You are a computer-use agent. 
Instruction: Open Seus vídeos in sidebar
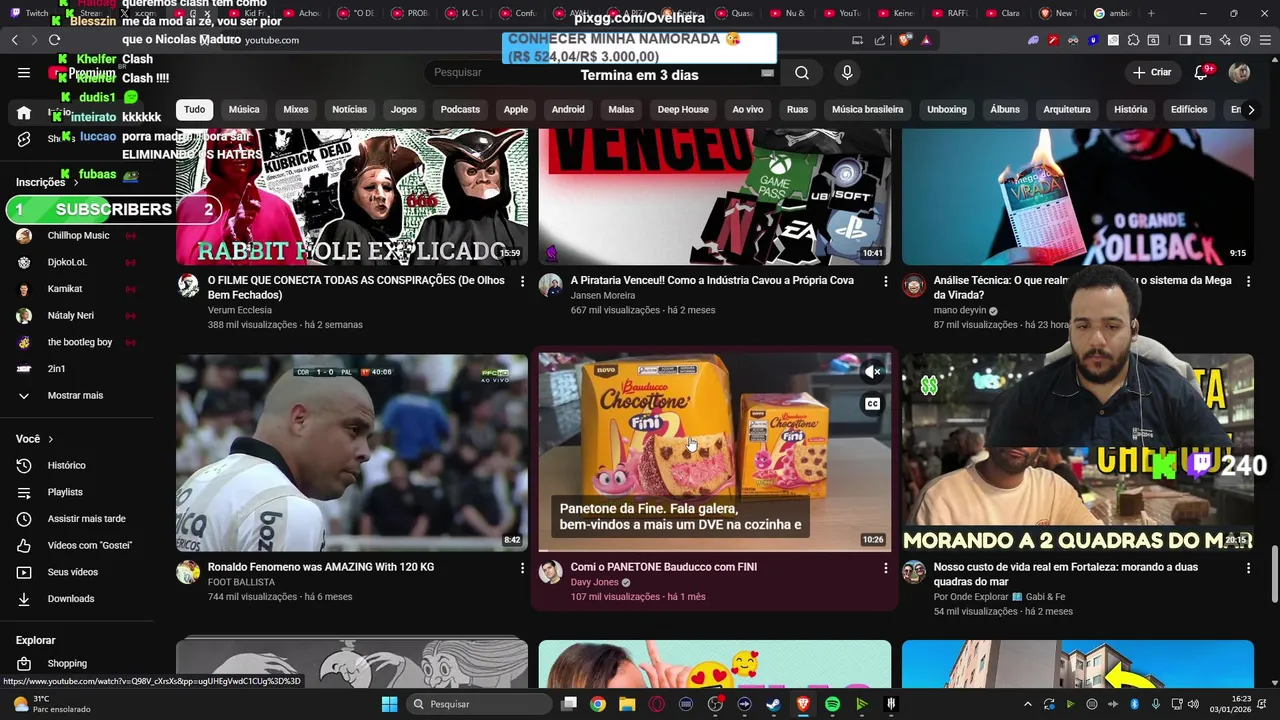(x=76, y=572)
